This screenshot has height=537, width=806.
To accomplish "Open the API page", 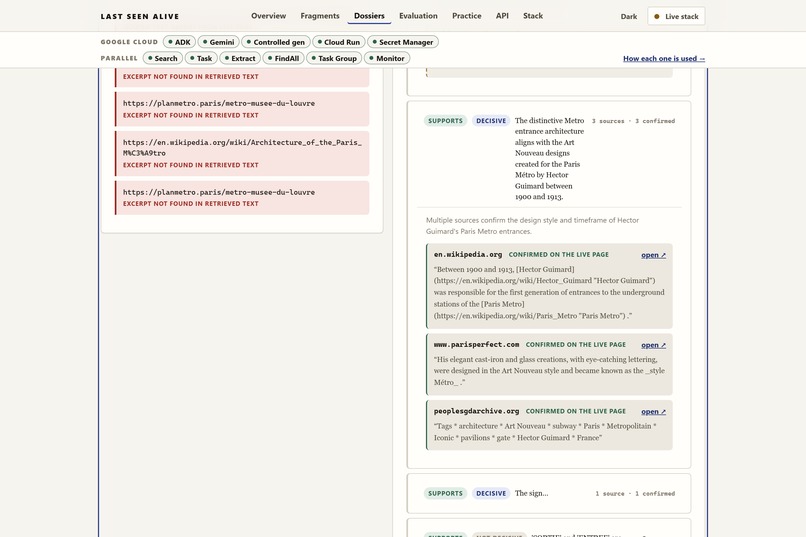I will [502, 16].
